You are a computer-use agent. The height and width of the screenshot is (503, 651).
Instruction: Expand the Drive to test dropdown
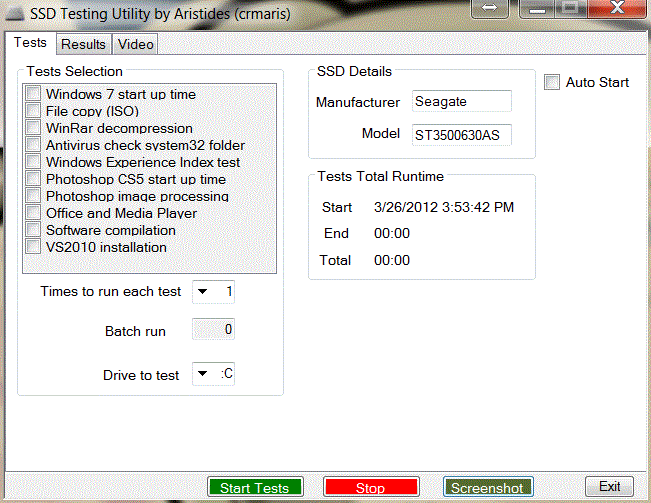point(203,375)
